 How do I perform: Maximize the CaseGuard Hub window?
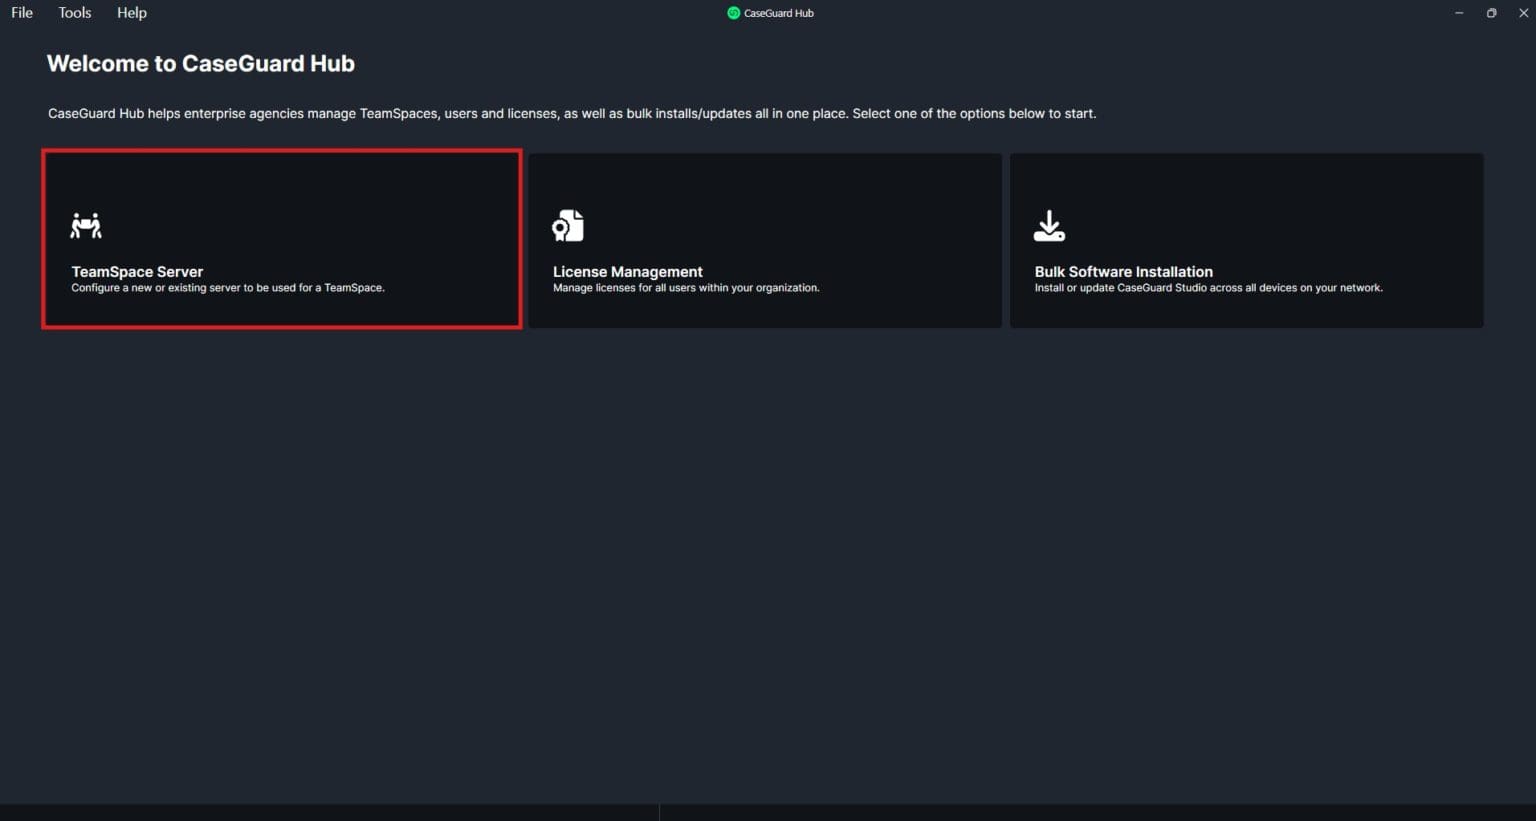click(x=1491, y=13)
